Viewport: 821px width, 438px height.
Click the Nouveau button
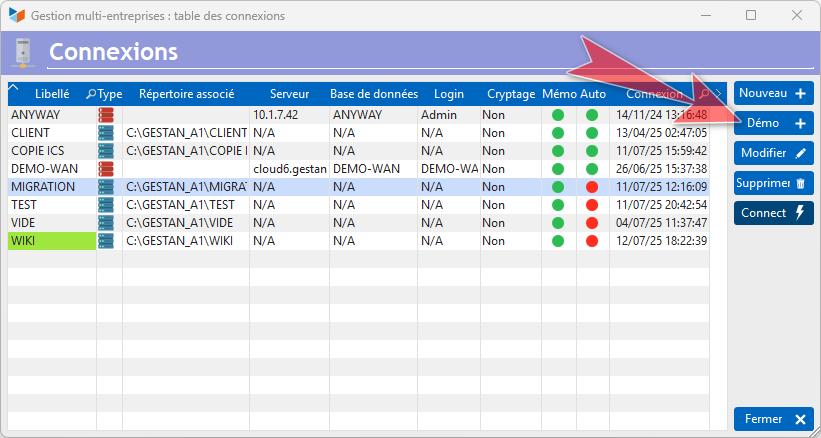[x=773, y=93]
